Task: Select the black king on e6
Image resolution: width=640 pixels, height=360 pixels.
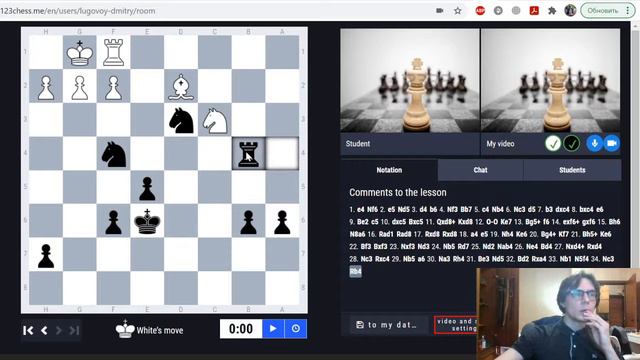Action: [147, 221]
